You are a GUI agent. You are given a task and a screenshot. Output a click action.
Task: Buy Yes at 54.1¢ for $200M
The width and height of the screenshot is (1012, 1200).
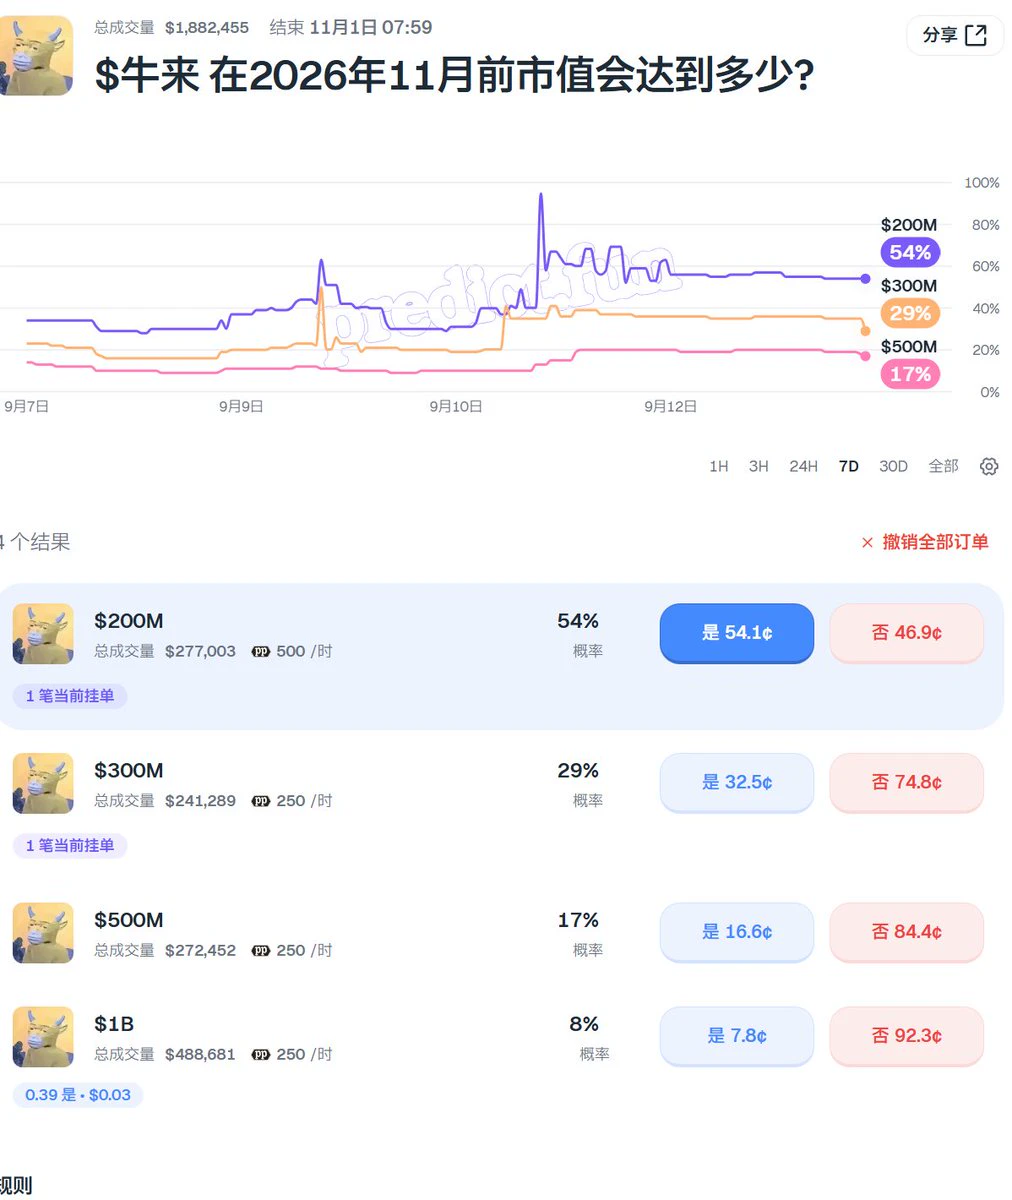pos(737,633)
